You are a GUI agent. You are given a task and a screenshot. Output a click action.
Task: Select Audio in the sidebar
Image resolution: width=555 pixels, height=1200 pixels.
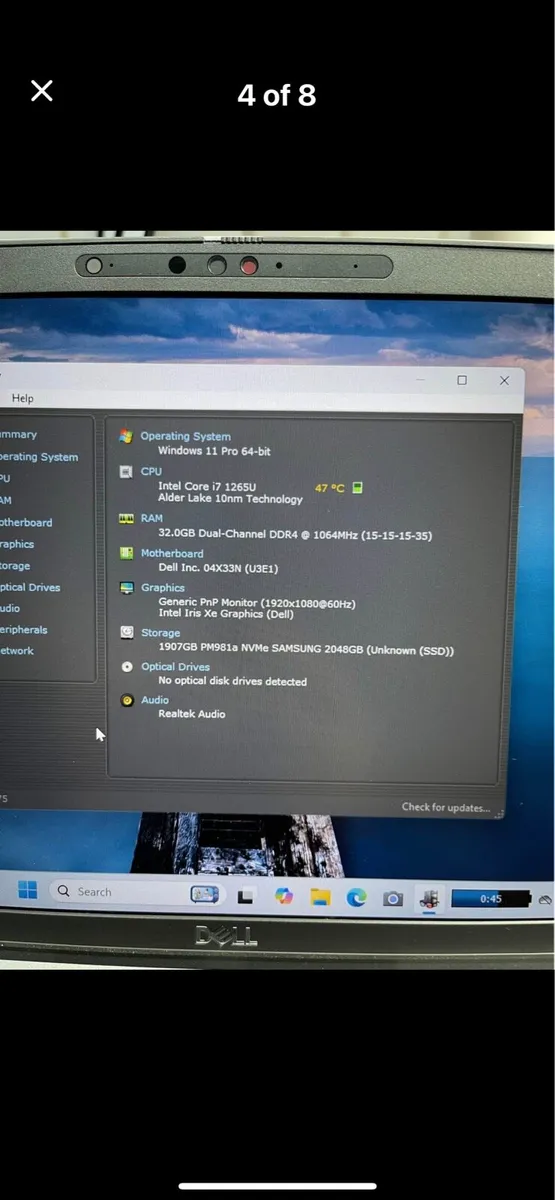tap(10, 608)
